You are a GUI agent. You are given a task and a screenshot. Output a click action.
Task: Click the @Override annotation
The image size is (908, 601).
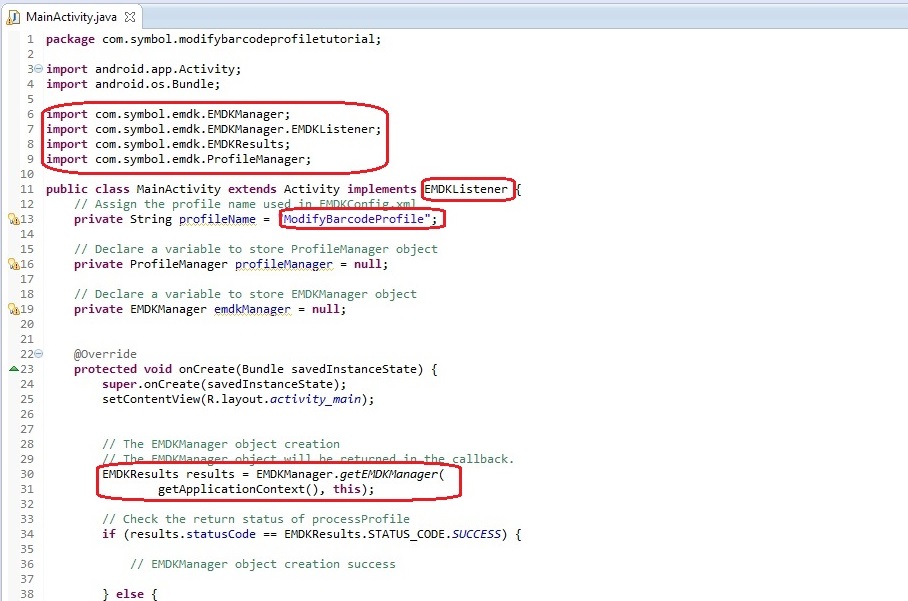(105, 354)
